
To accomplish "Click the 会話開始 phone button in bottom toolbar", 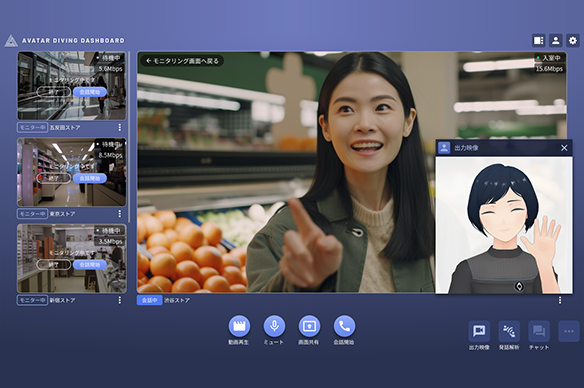I will pyautogui.click(x=344, y=326).
